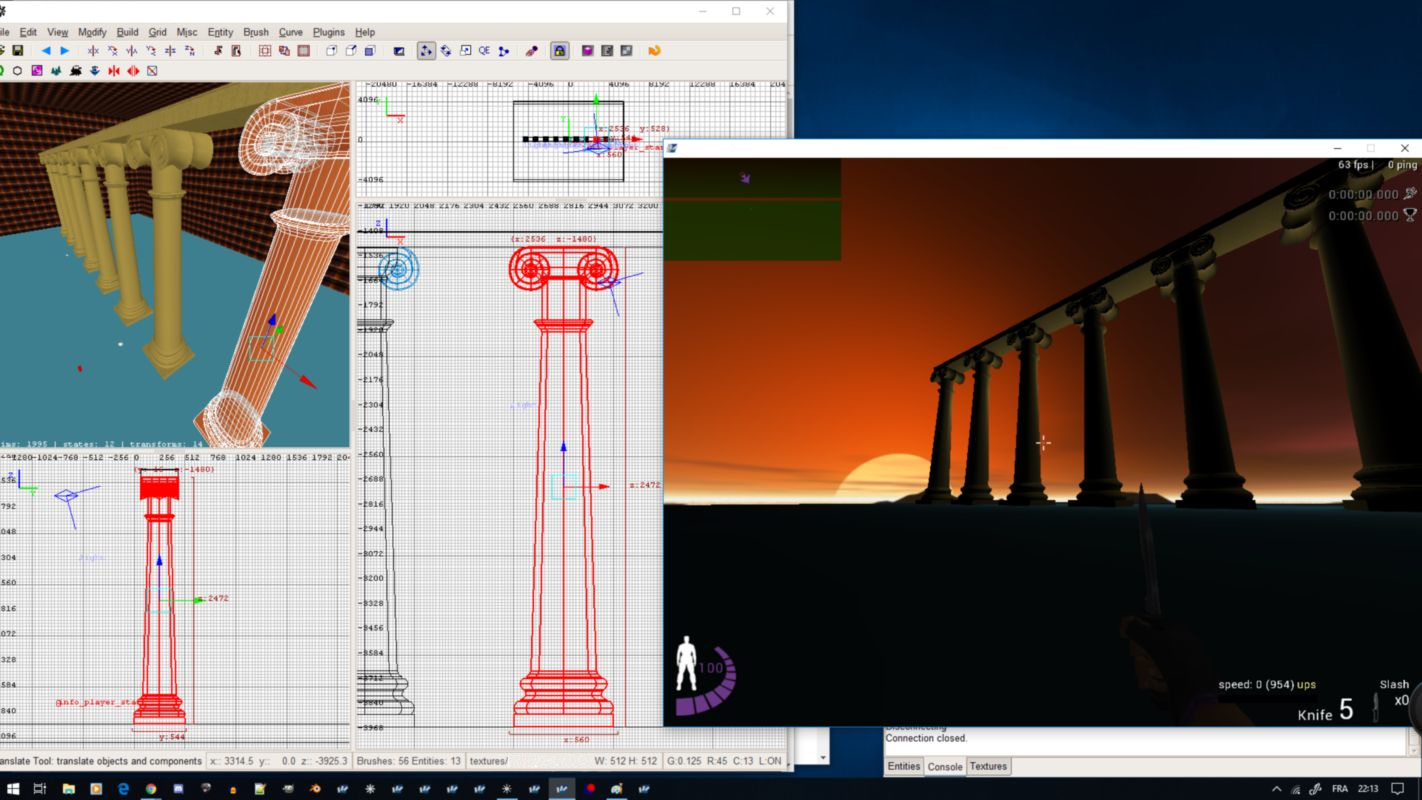1422x800 pixels.
Task: Open the Brush menu
Action: tap(256, 32)
